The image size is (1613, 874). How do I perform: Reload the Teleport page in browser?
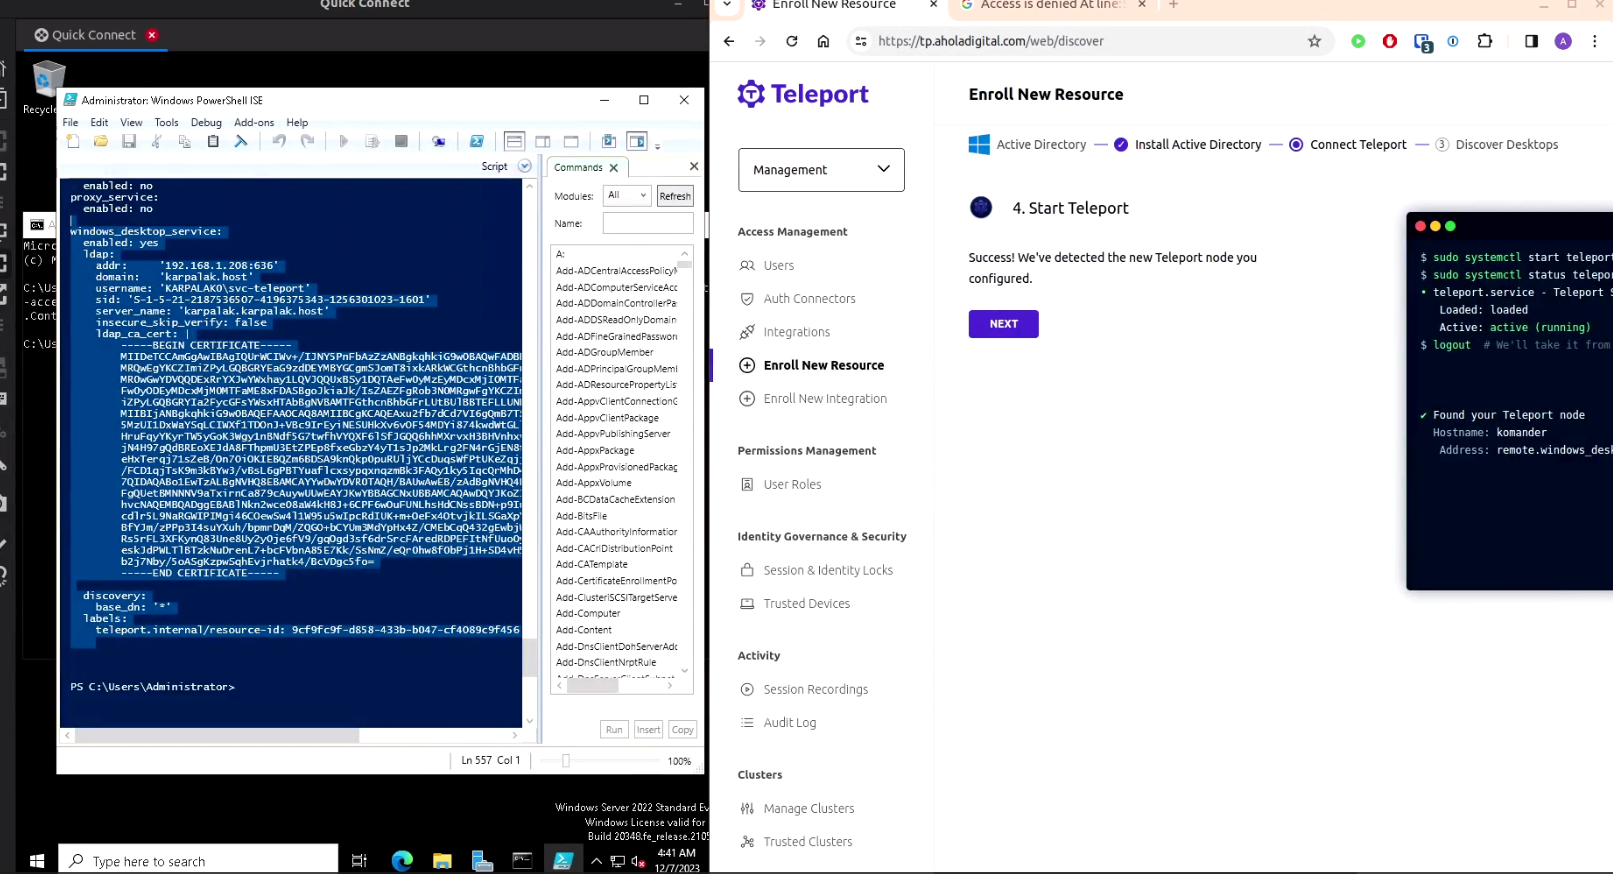(x=792, y=41)
